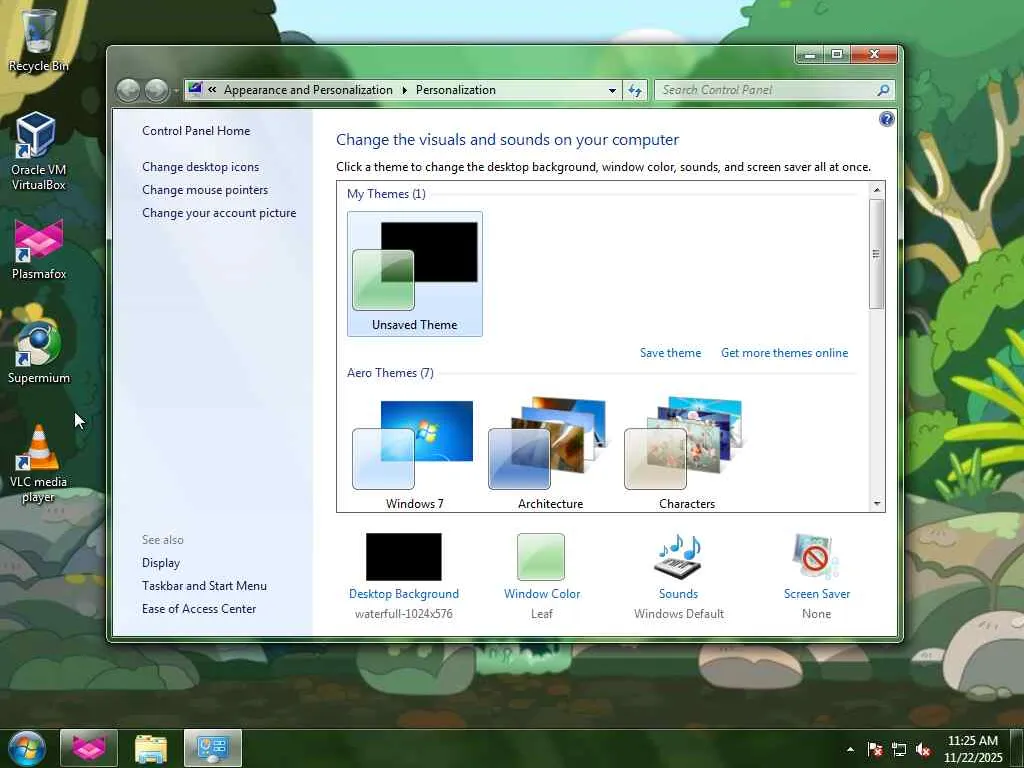This screenshot has width=1024, height=768.
Task: Click Change your account picture link
Action: pos(219,213)
